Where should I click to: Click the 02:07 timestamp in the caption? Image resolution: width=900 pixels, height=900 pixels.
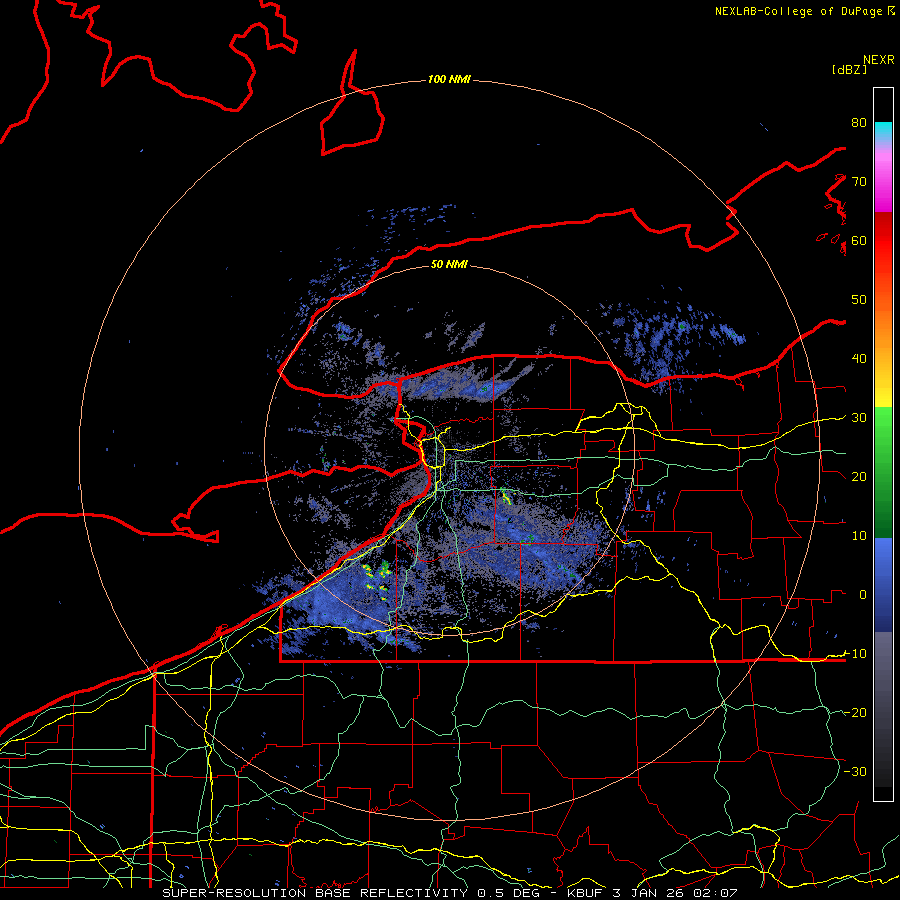click(716, 893)
